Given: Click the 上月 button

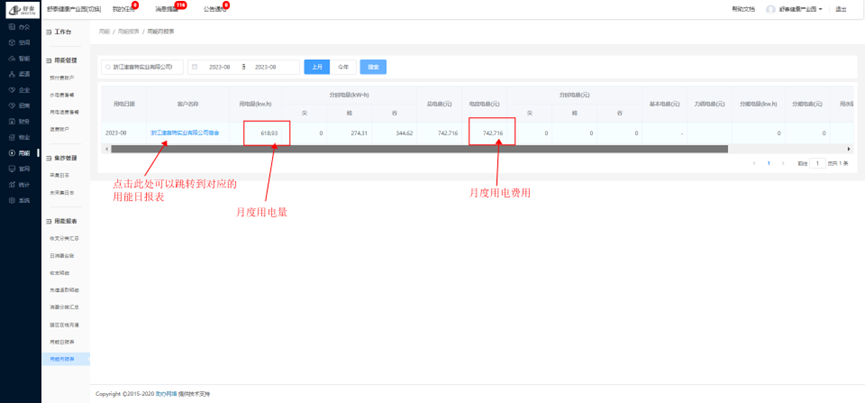Looking at the screenshot, I should 317,67.
